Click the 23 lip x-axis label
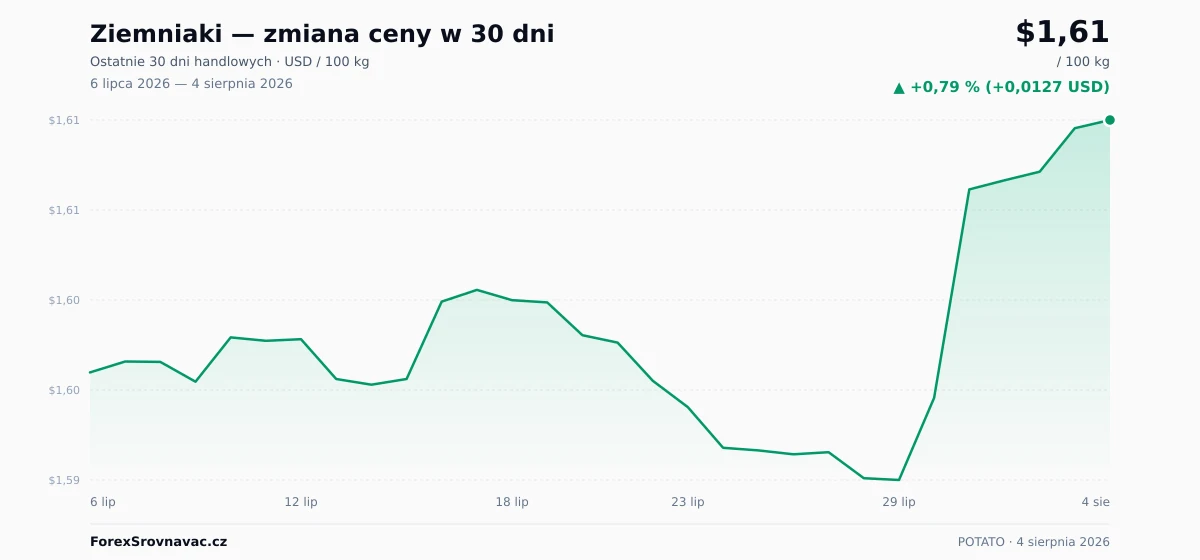1200x560 pixels. point(688,502)
